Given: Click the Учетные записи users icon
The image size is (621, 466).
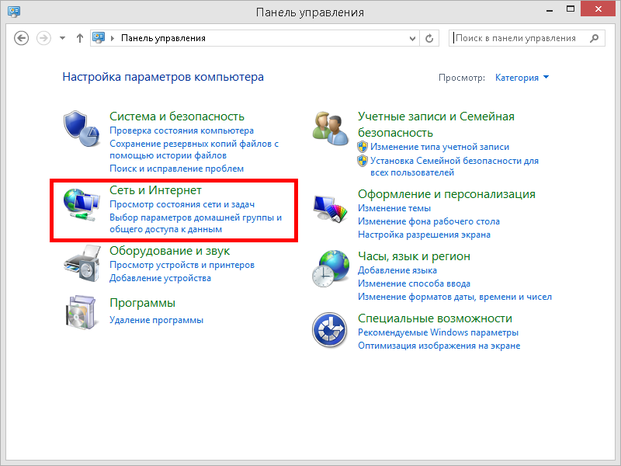Looking at the screenshot, I should tap(331, 130).
